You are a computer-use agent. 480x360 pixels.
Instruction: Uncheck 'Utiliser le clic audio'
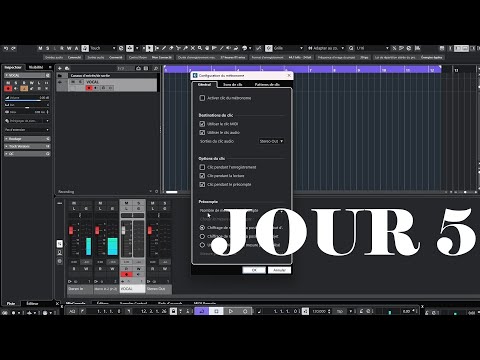click(202, 132)
